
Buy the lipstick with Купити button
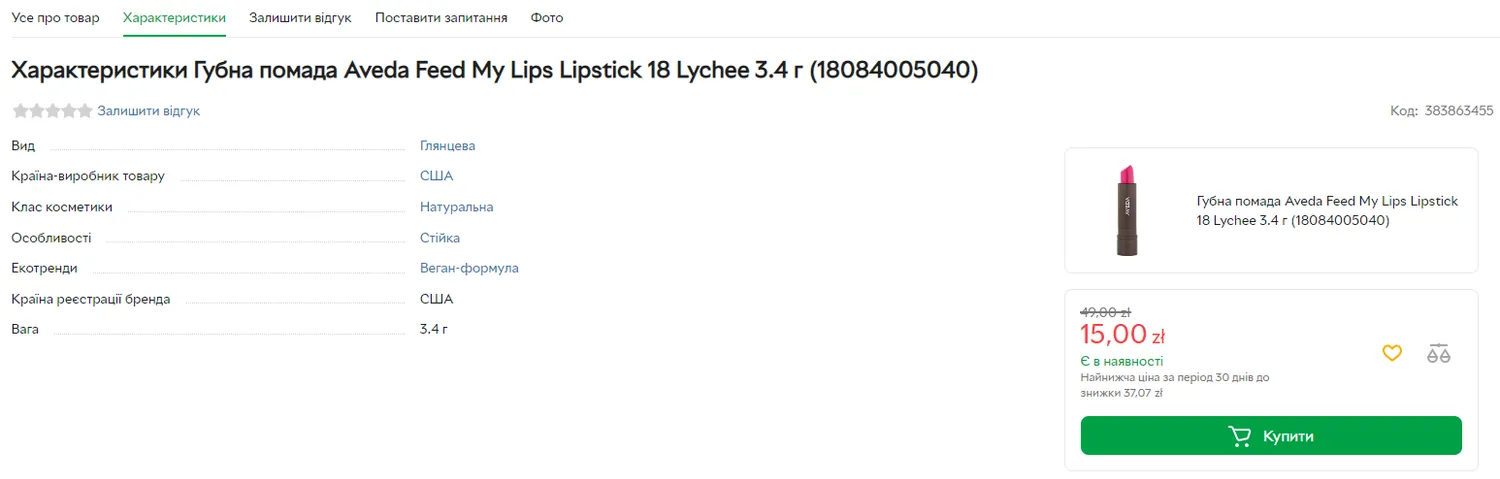coord(1271,436)
